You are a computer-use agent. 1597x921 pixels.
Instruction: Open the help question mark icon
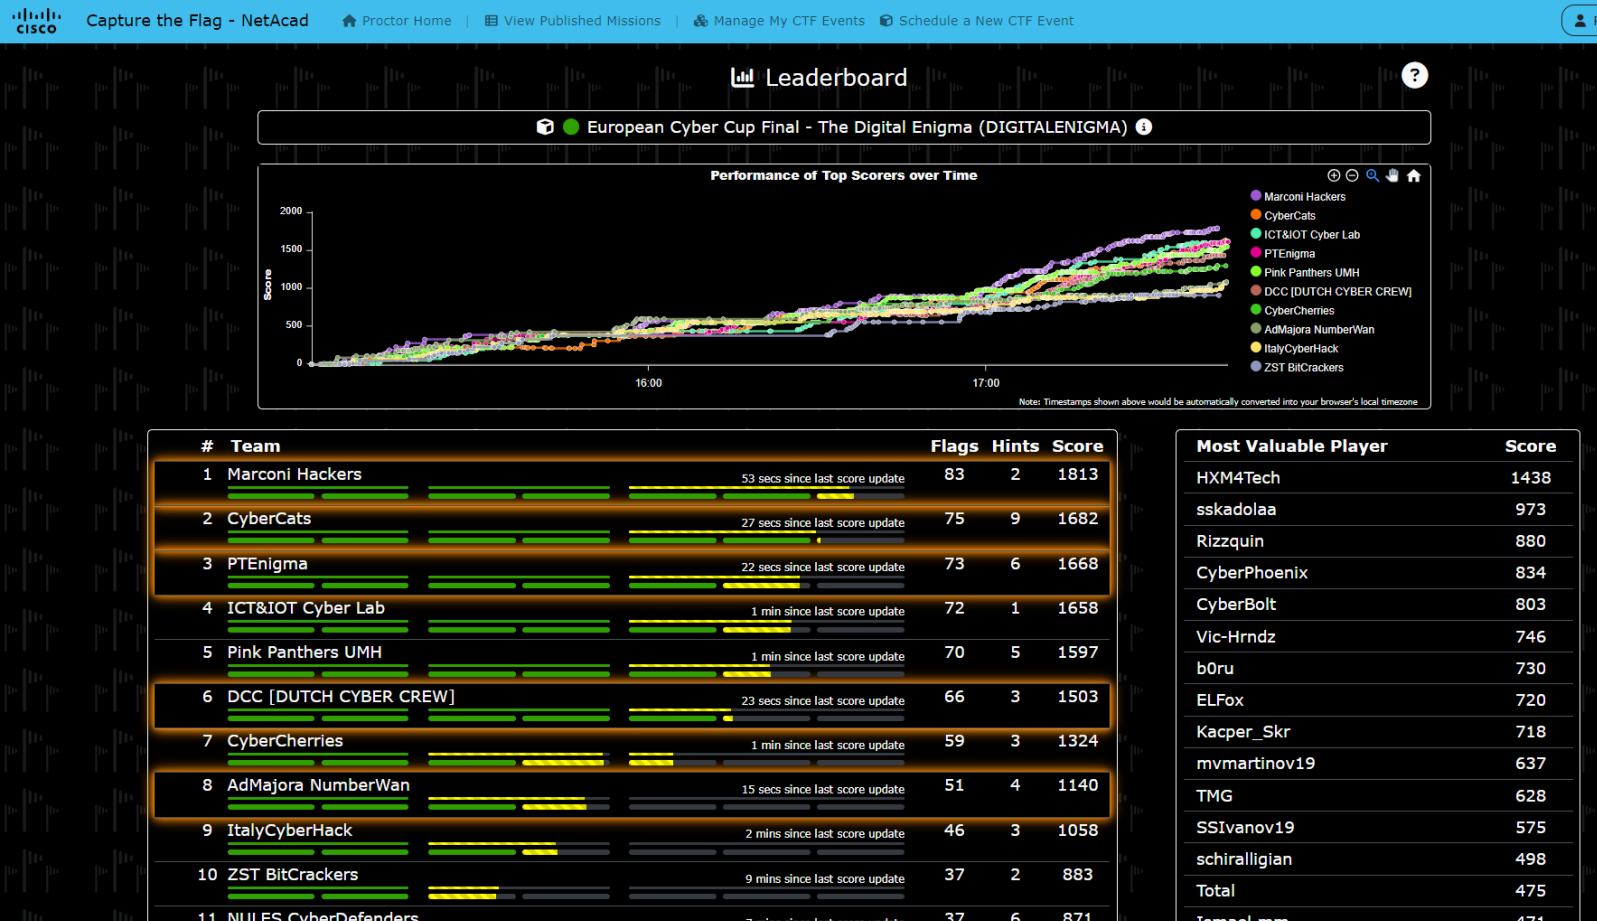point(1414,76)
